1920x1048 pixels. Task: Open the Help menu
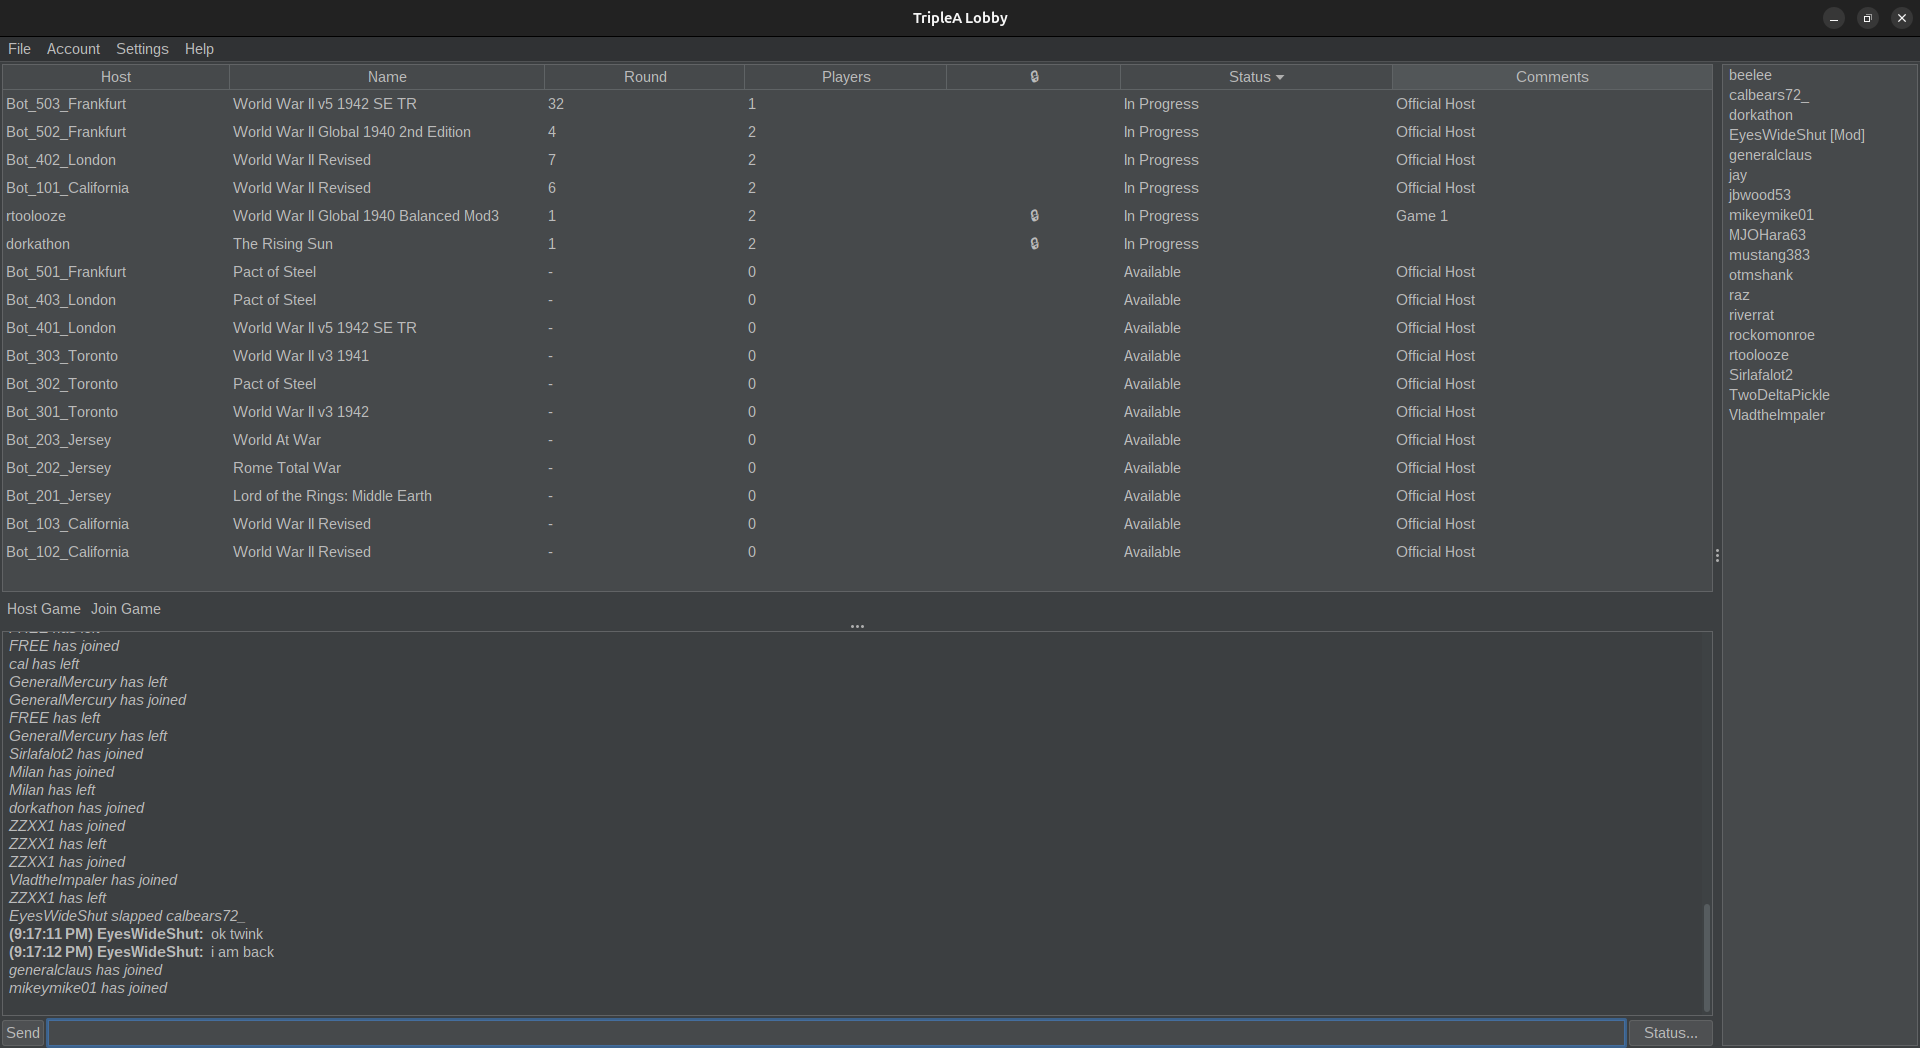(199, 49)
